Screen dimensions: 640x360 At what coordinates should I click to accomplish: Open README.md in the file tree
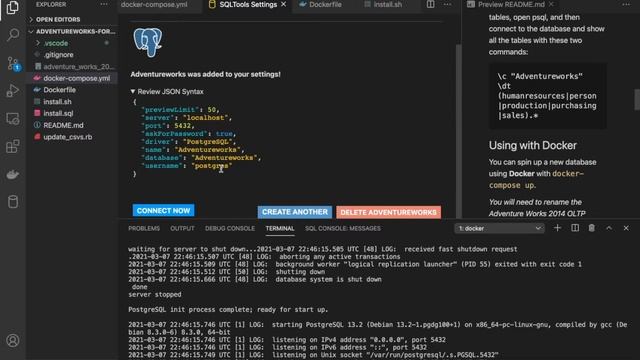click(63, 125)
